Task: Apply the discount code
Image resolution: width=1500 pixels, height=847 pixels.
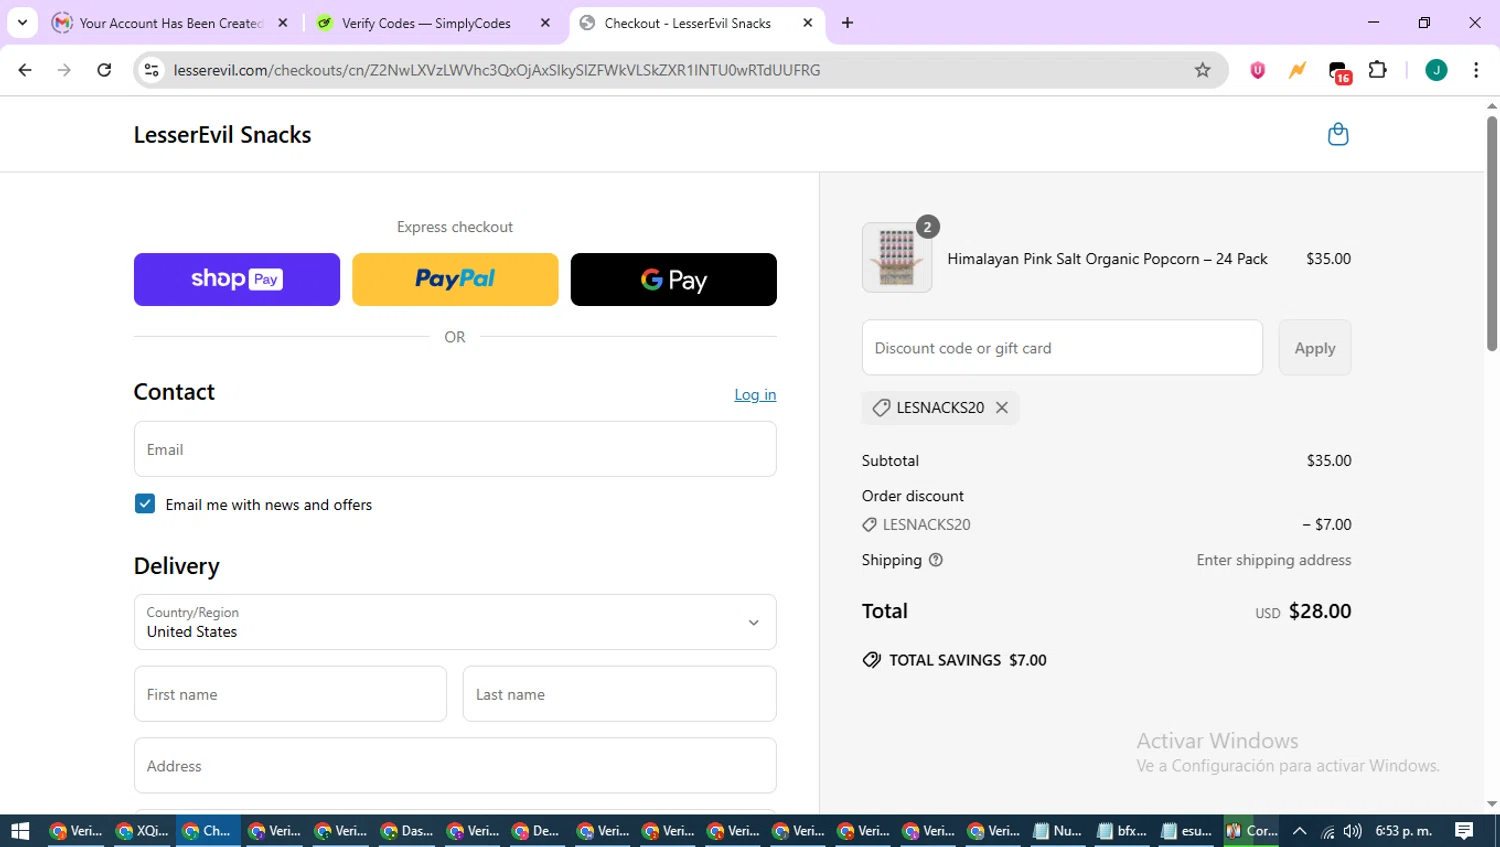Action: click(x=1315, y=348)
